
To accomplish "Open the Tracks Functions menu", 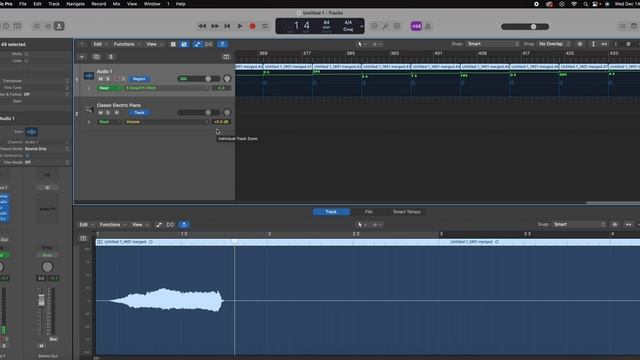I will 127,44.
